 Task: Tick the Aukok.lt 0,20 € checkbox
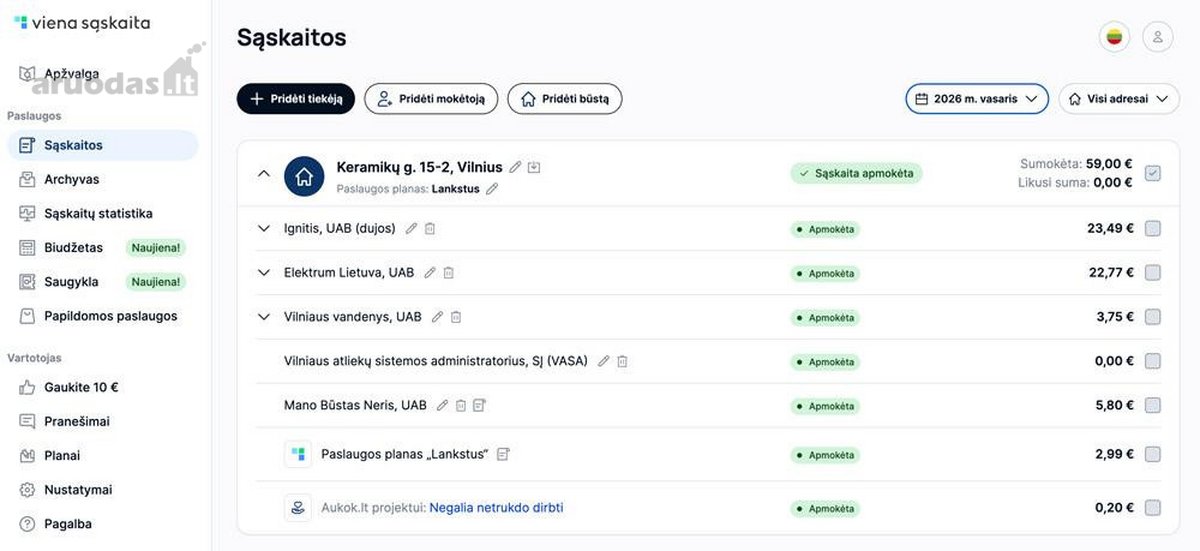pyautogui.click(x=1152, y=508)
